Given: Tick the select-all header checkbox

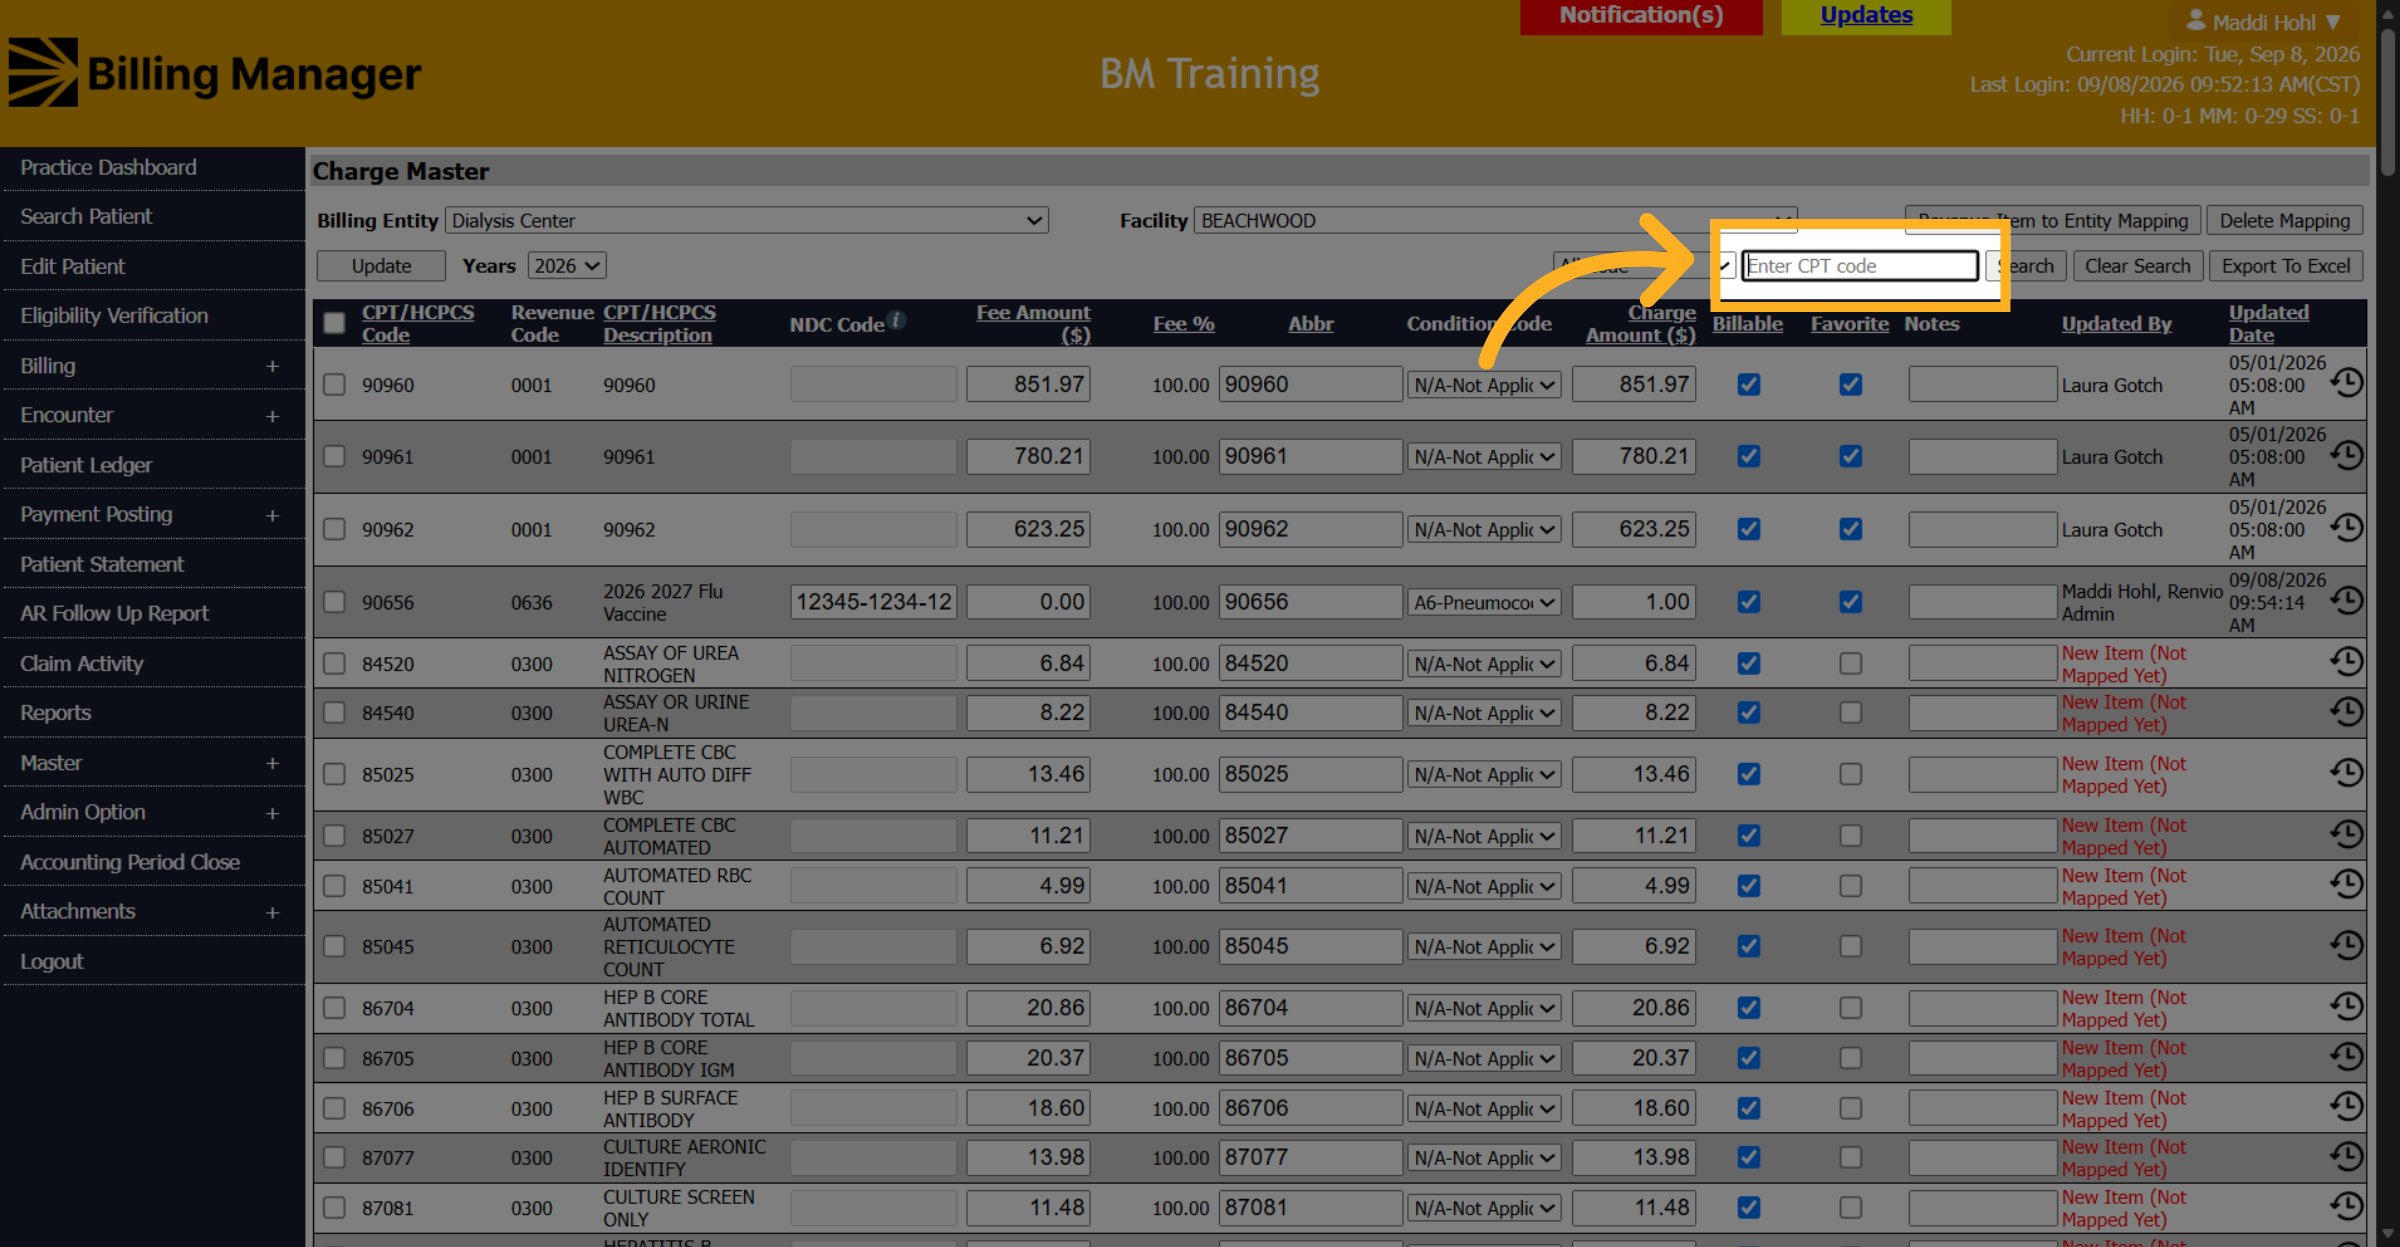Looking at the screenshot, I should [x=334, y=323].
